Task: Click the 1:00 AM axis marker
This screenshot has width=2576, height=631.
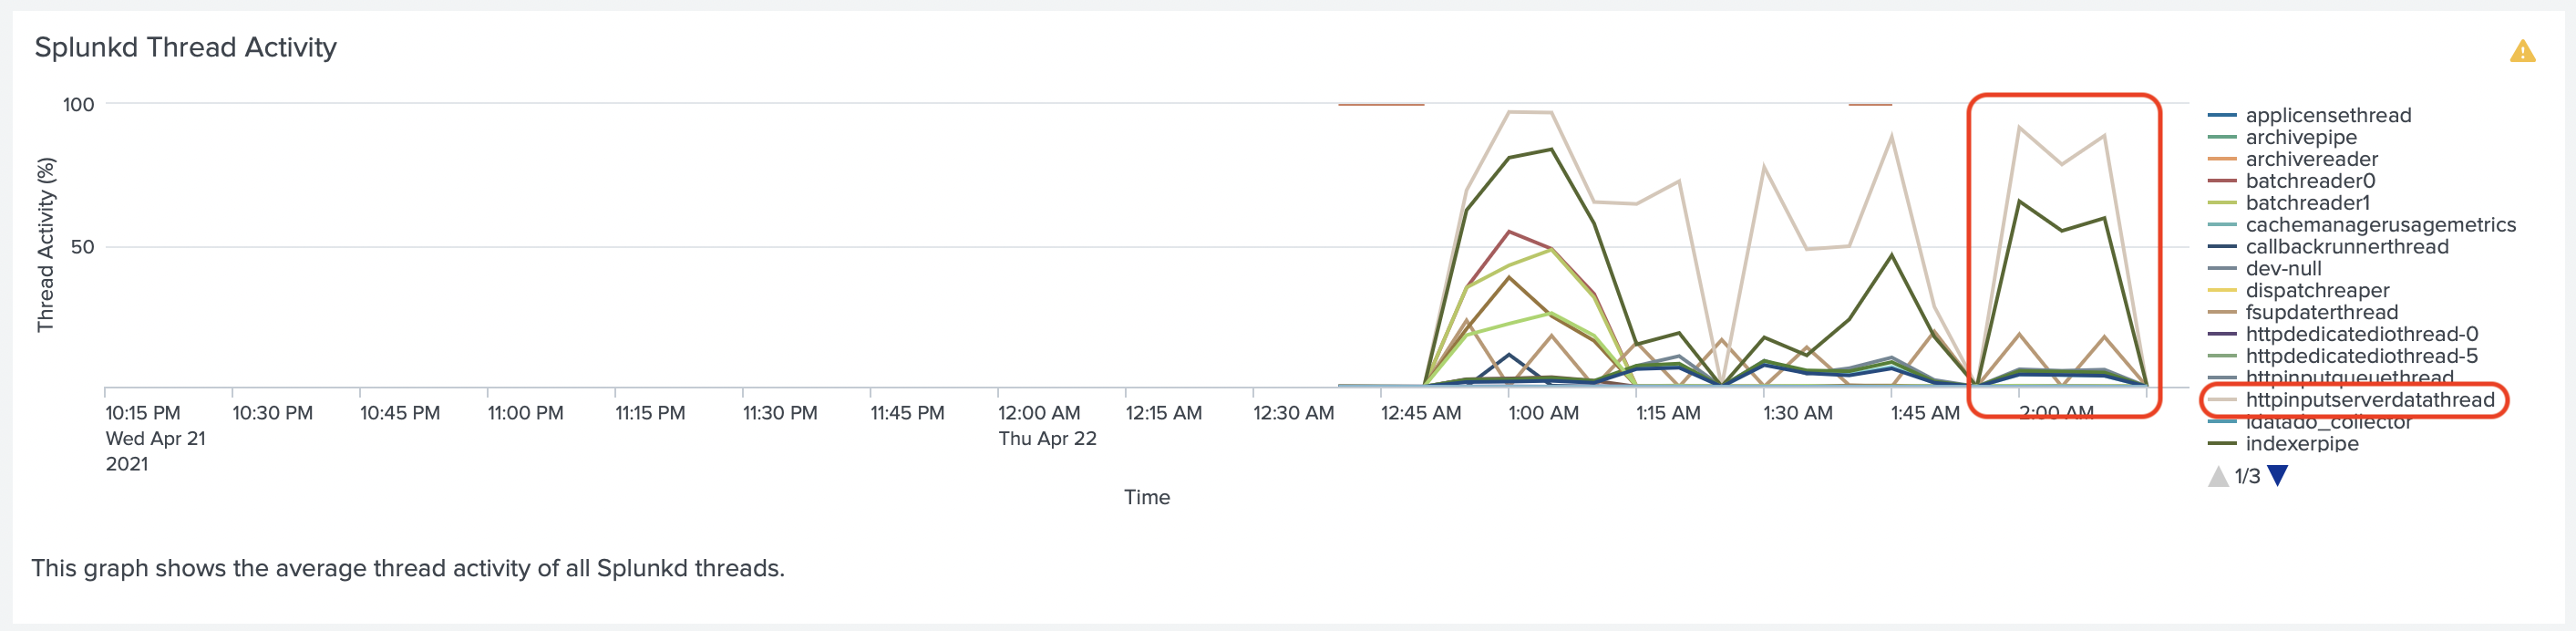Action: pyautogui.click(x=1543, y=413)
